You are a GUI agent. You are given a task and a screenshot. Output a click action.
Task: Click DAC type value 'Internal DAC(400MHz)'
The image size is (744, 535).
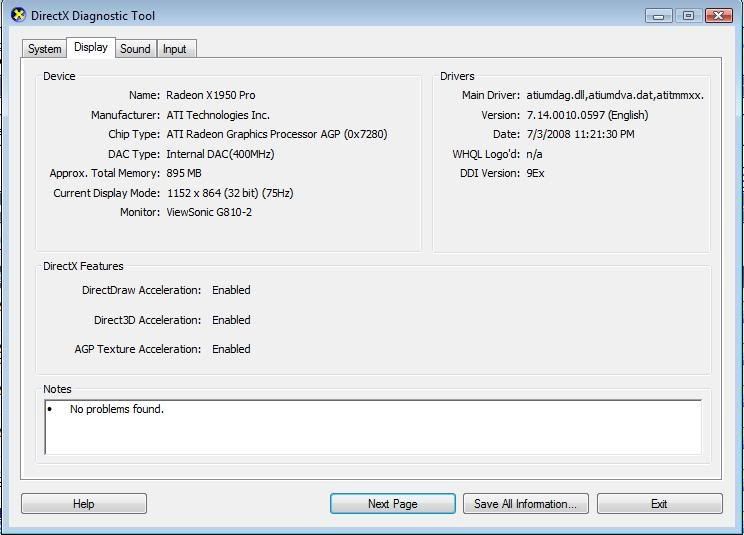coord(220,154)
